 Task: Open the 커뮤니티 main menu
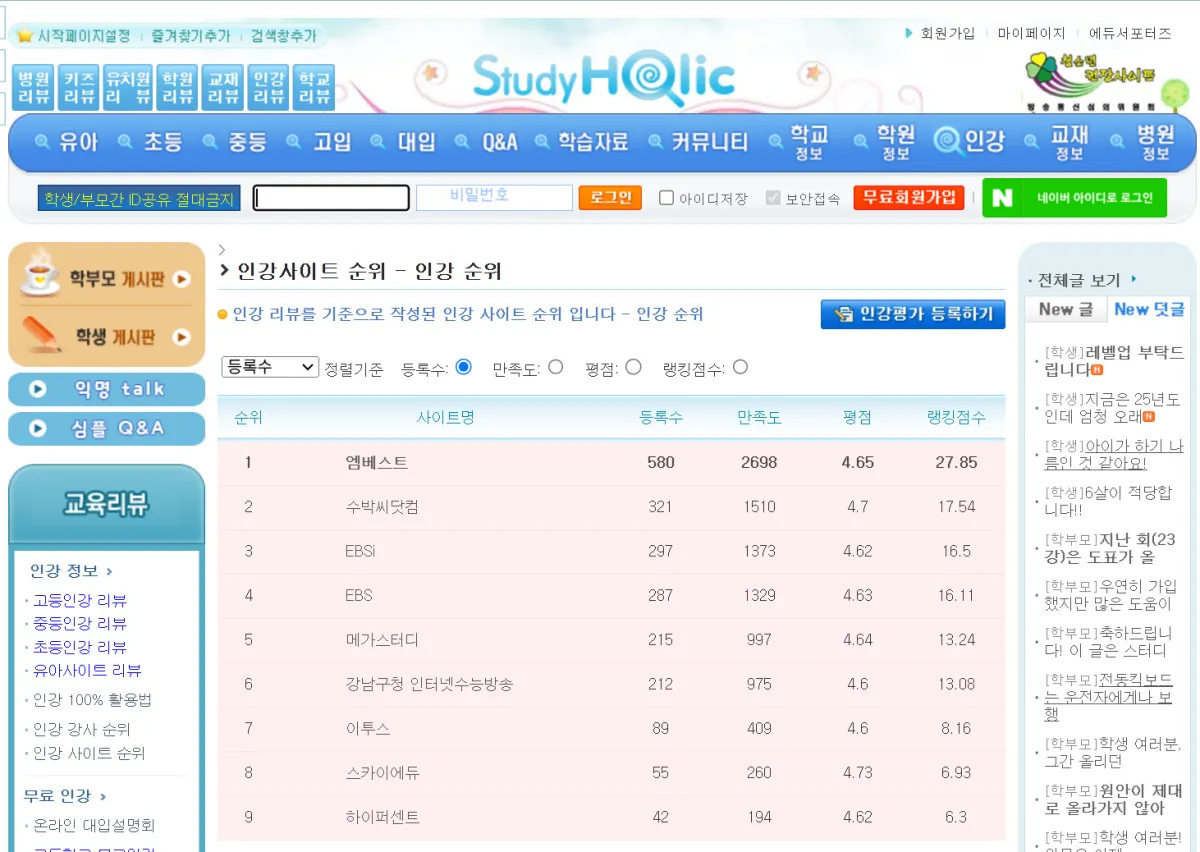(x=710, y=142)
